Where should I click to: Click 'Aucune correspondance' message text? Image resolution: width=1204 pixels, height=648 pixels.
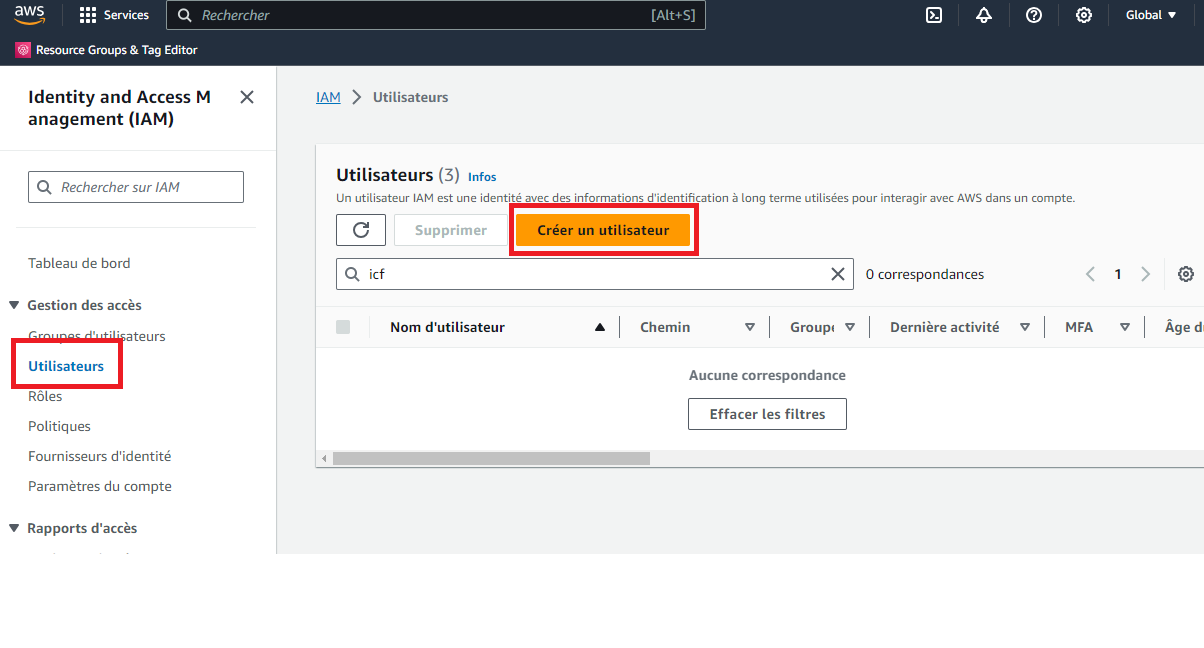pyautogui.click(x=767, y=375)
